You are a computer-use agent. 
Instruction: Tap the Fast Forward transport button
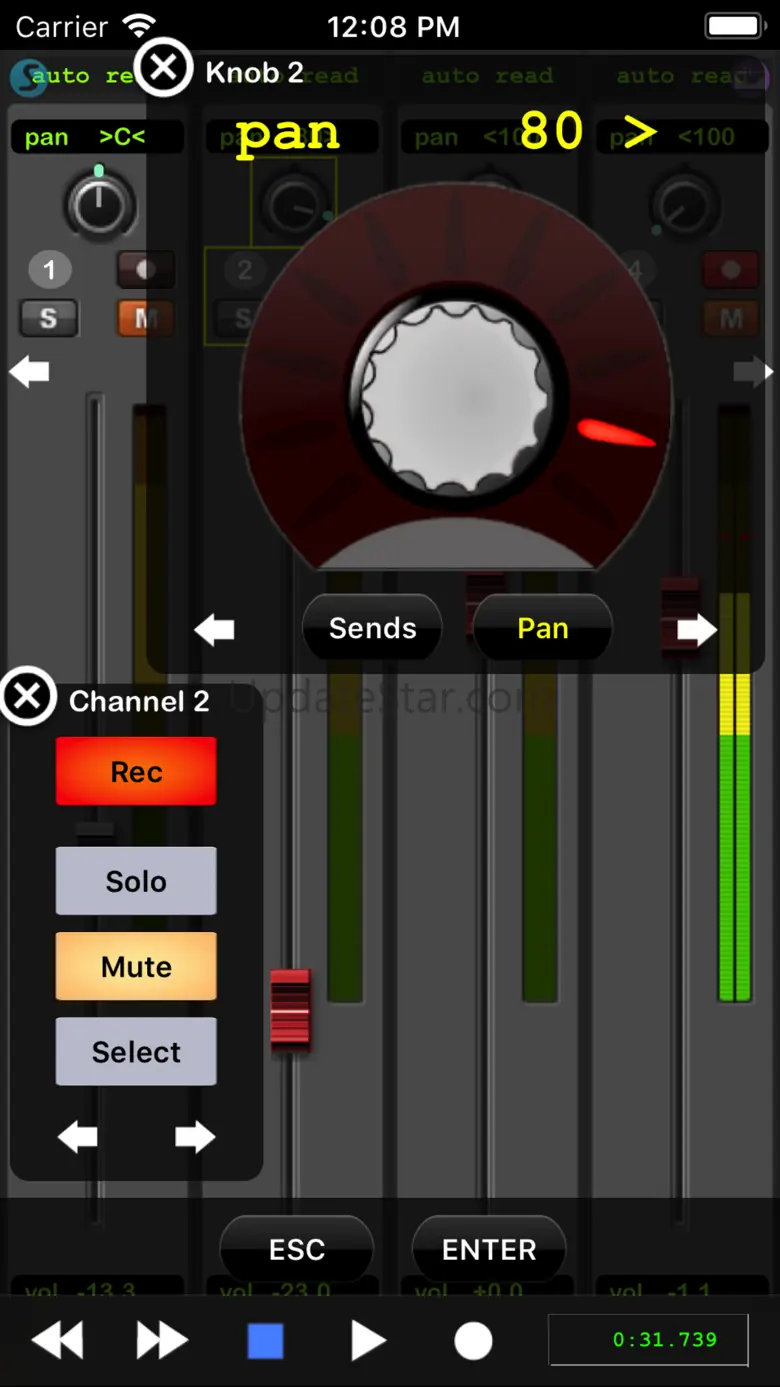coord(162,1341)
